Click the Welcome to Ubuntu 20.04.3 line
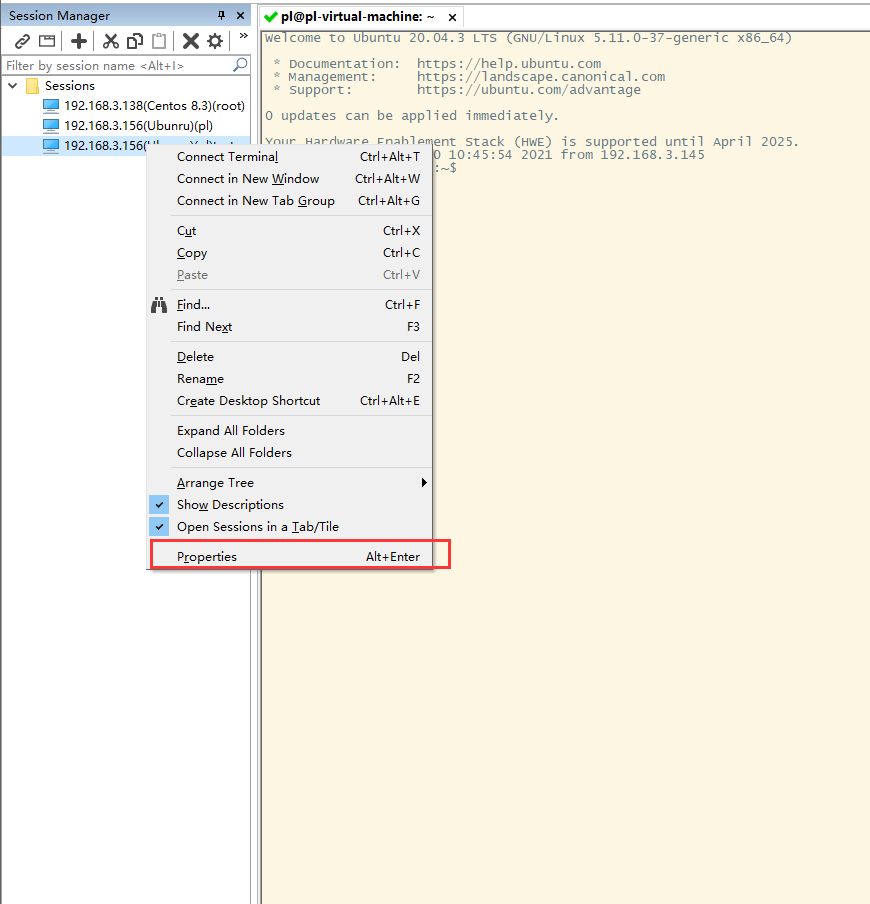Screen dimensions: 870x904 528,38
